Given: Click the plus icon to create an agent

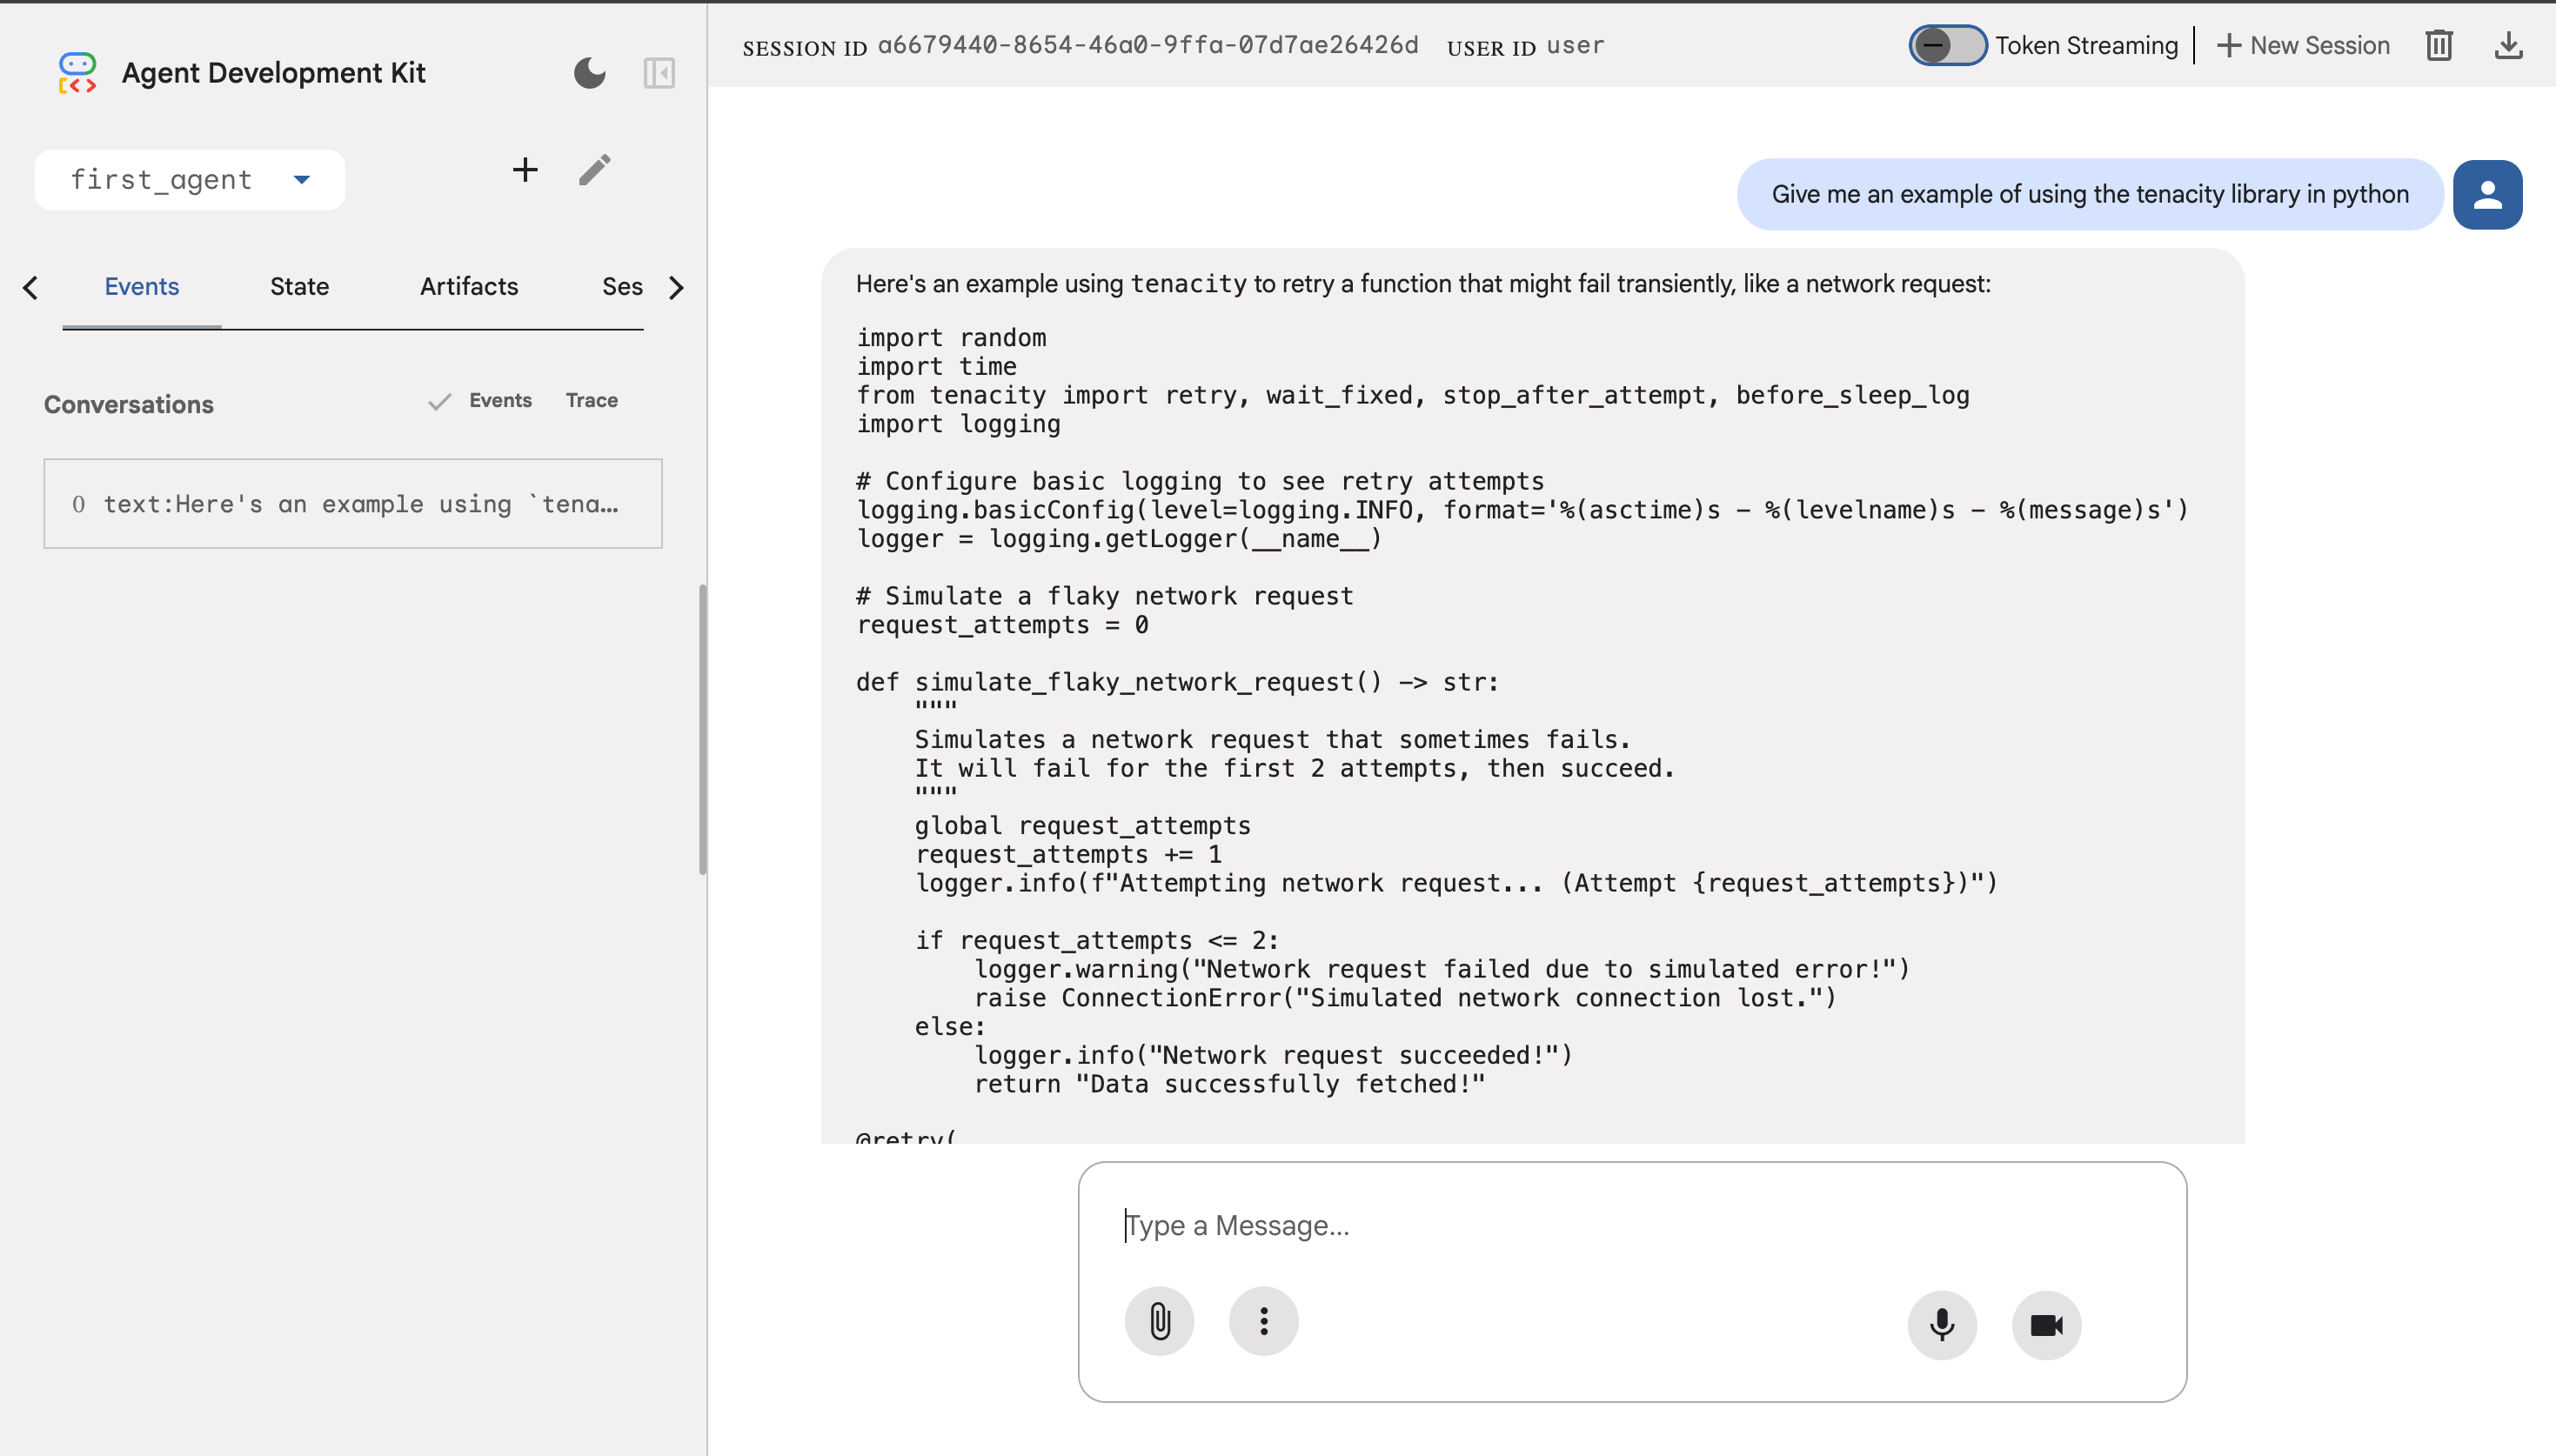Looking at the screenshot, I should [x=525, y=170].
